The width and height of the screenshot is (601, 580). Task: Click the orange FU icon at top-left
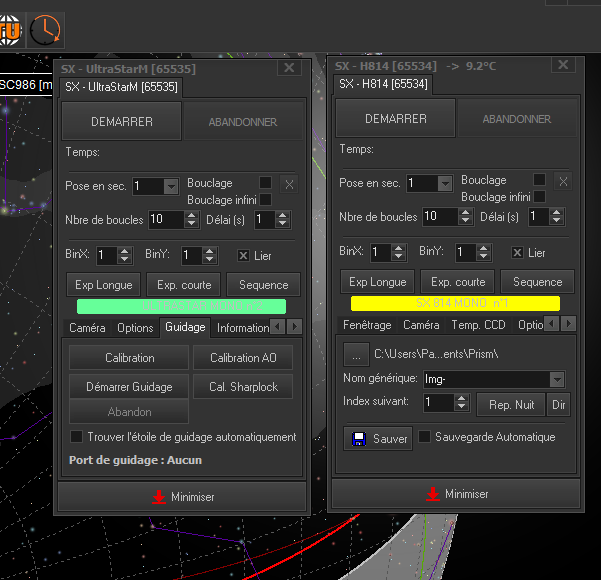9,30
